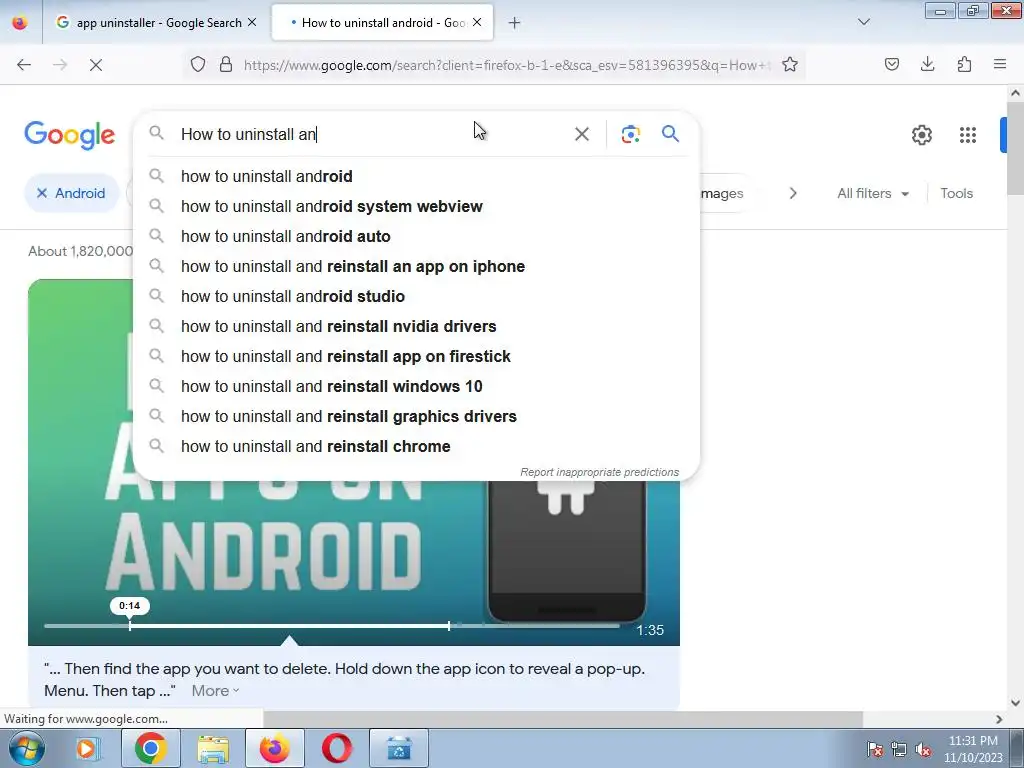
Task: Click the 0:14 video key moment marker
Action: (129, 606)
